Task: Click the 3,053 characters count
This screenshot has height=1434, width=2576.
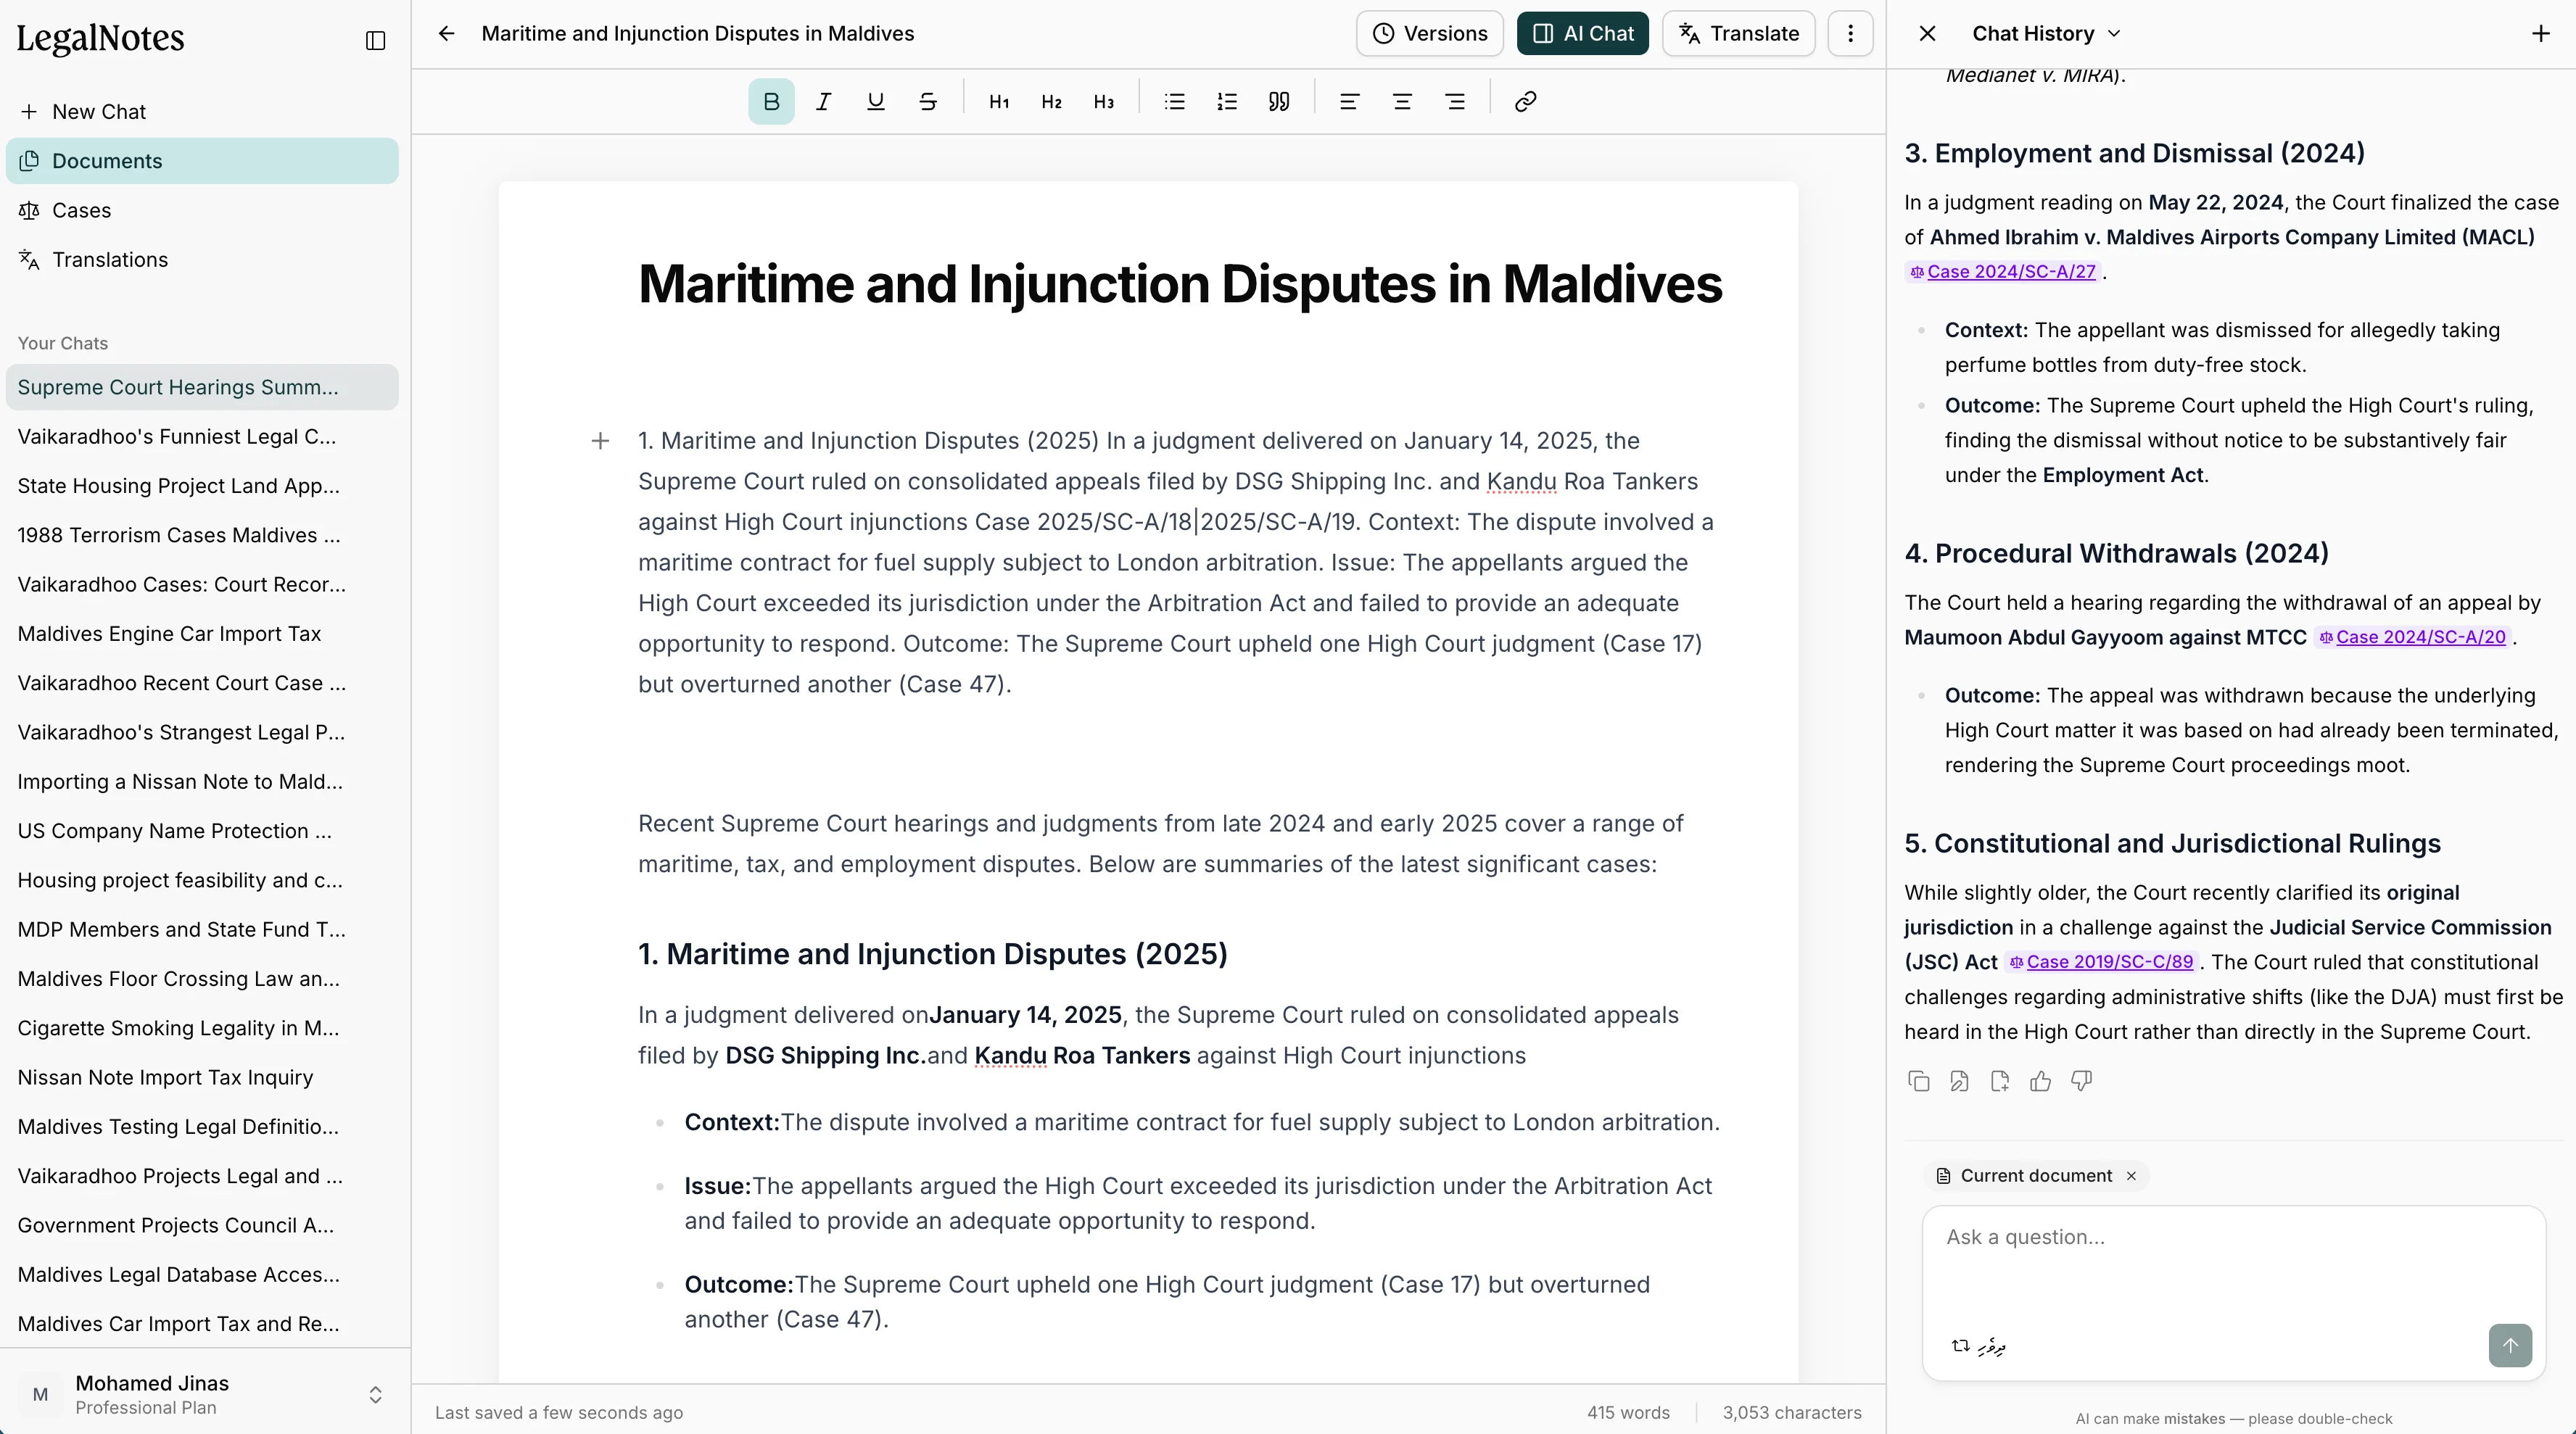Action: [1792, 1413]
